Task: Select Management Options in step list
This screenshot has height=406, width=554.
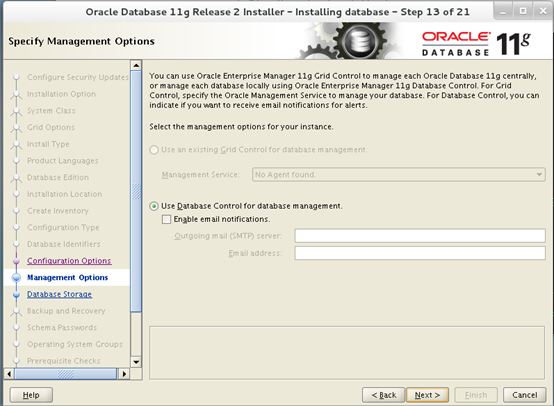Action: [x=67, y=277]
